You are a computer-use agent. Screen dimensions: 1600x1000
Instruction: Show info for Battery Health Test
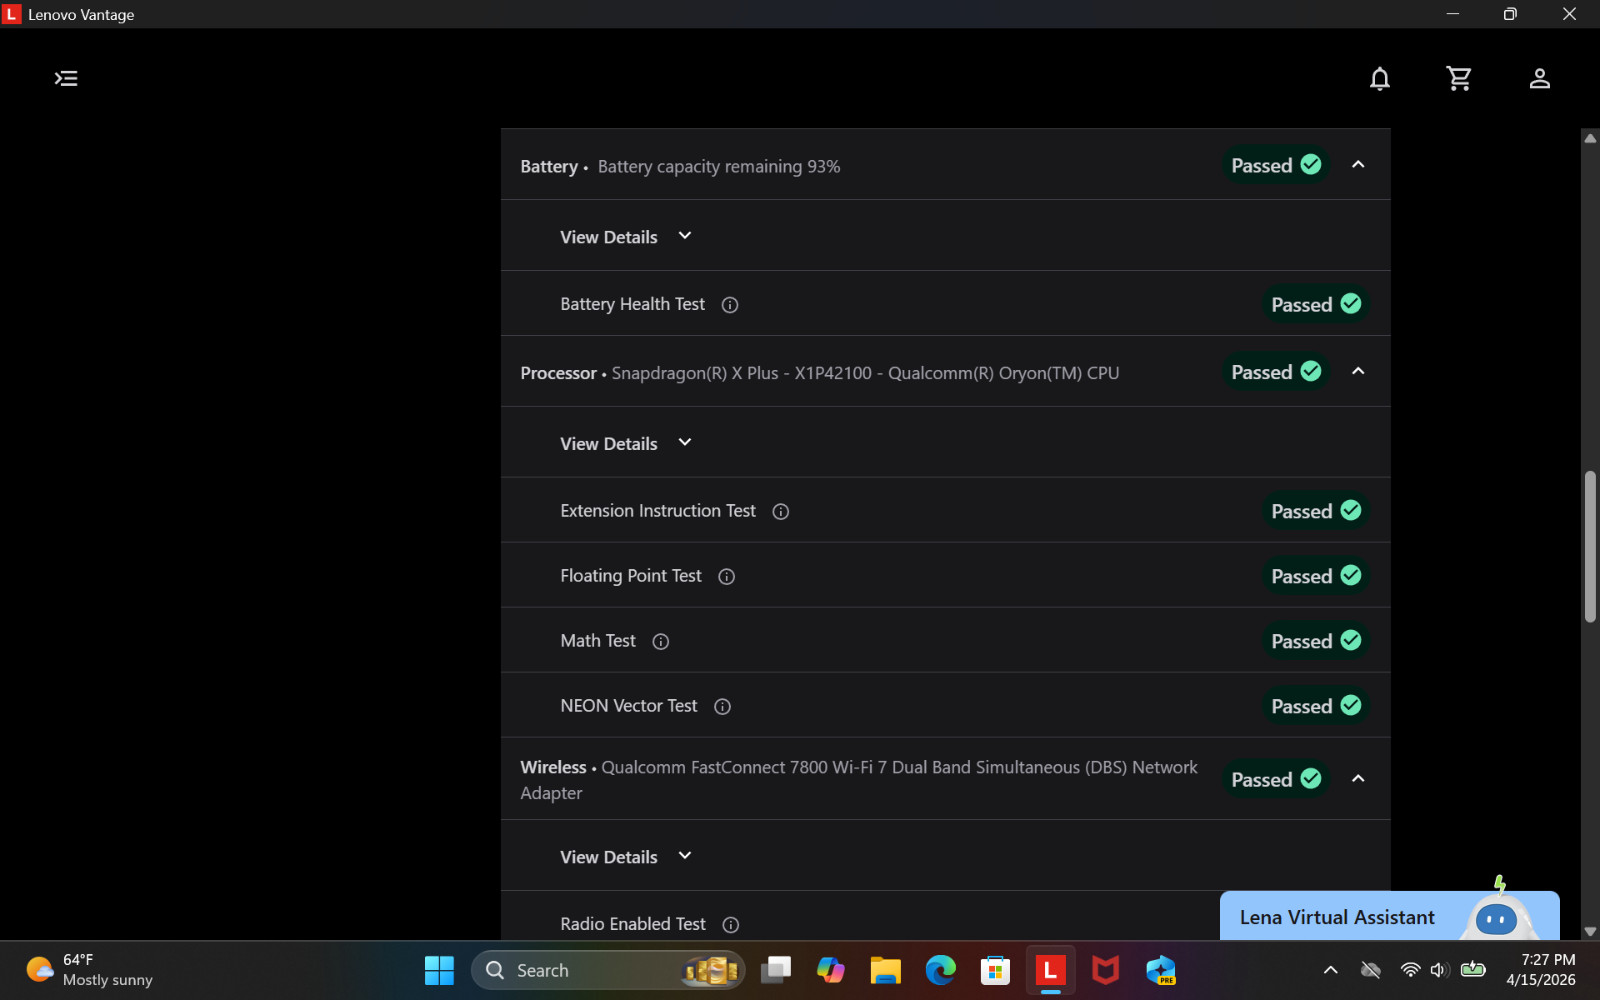(x=730, y=305)
